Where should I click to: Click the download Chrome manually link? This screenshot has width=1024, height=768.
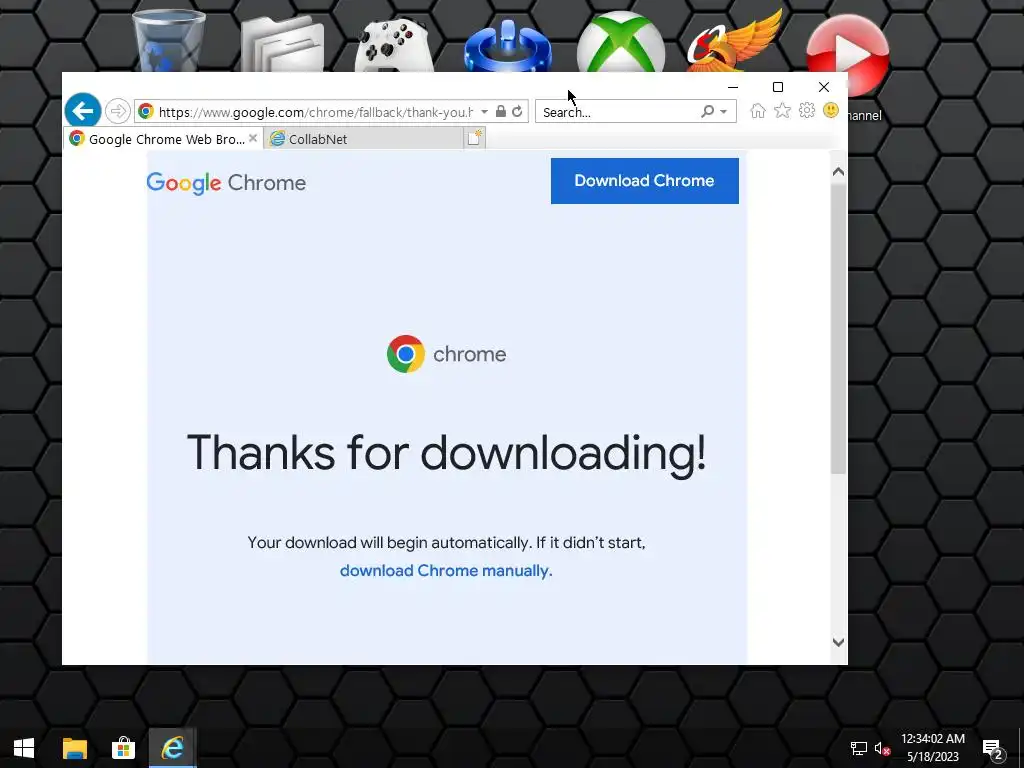[x=446, y=570]
